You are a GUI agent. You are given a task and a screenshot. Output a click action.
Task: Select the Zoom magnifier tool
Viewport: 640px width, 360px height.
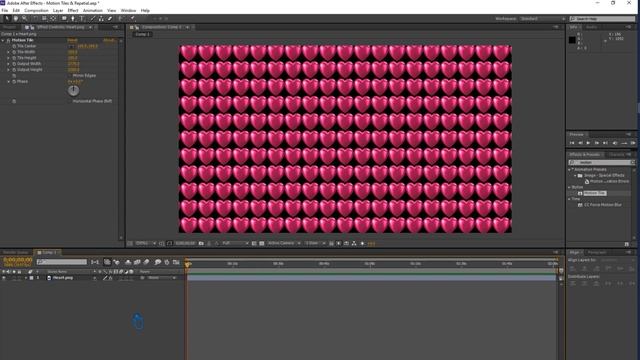click(24, 18)
